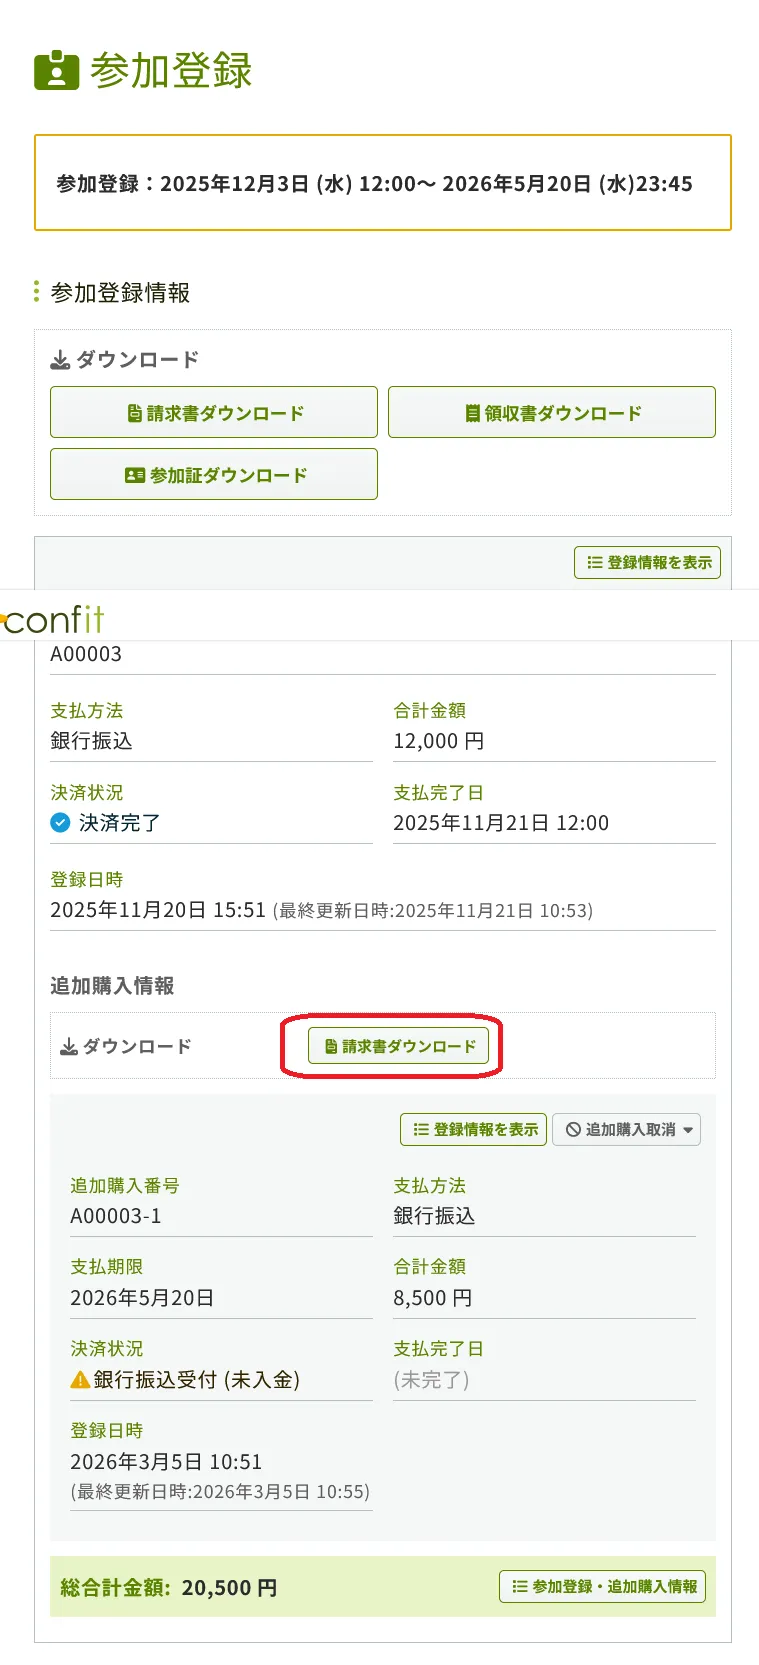759x1665 pixels.
Task: Click red-circled 請求書ダウンロード in 追加購入情報
Action: [x=398, y=1046]
